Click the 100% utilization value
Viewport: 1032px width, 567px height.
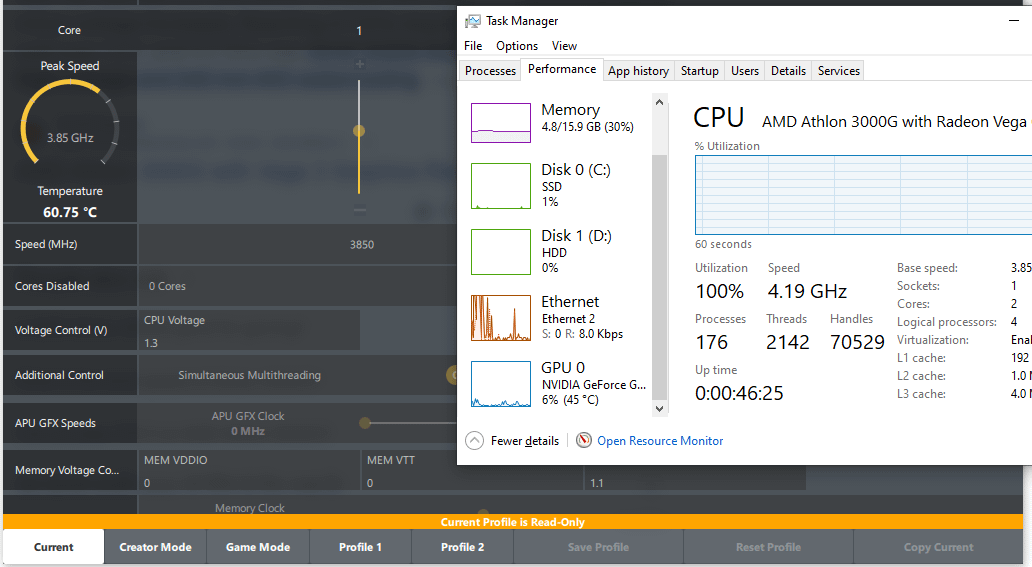[x=719, y=291]
